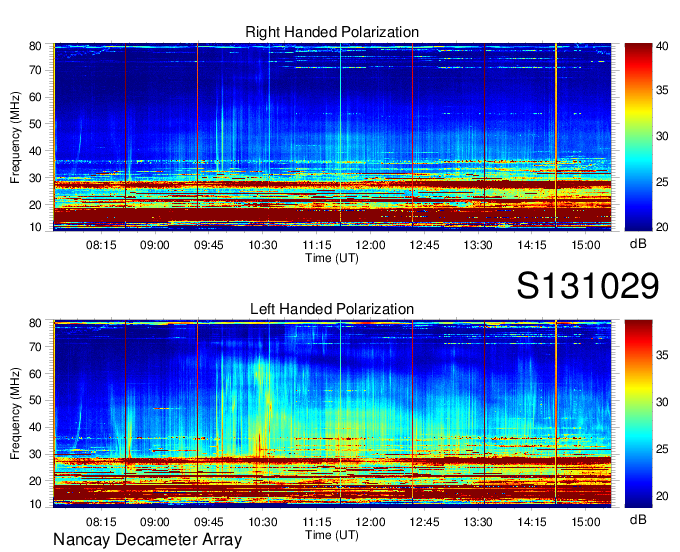
Task: Click the Right Handed plot's "Frequency (MHz)" axis label
Action: 15,137
